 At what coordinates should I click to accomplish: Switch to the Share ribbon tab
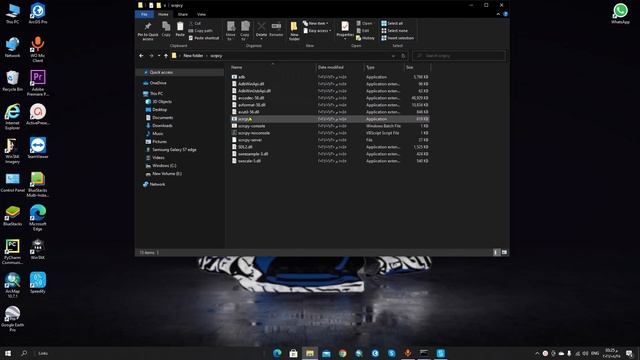(182, 14)
